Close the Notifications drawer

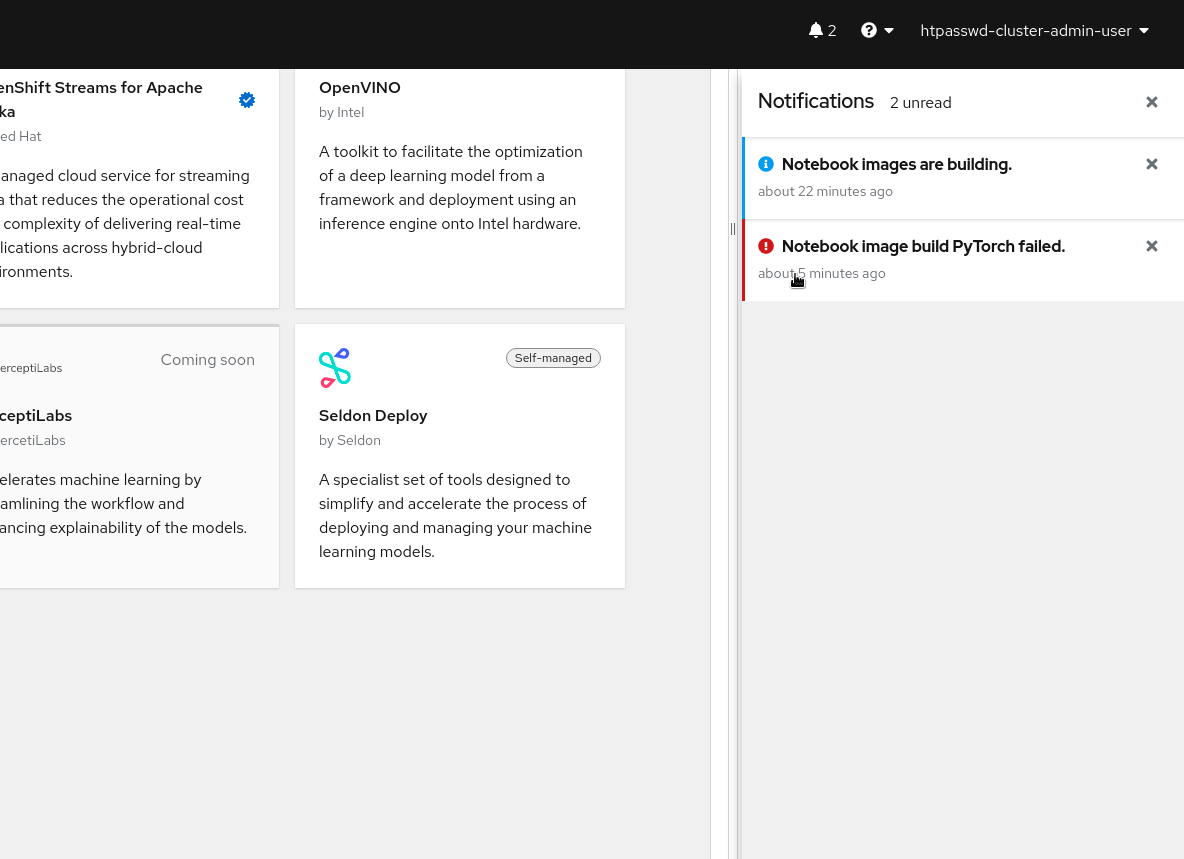(x=1151, y=102)
